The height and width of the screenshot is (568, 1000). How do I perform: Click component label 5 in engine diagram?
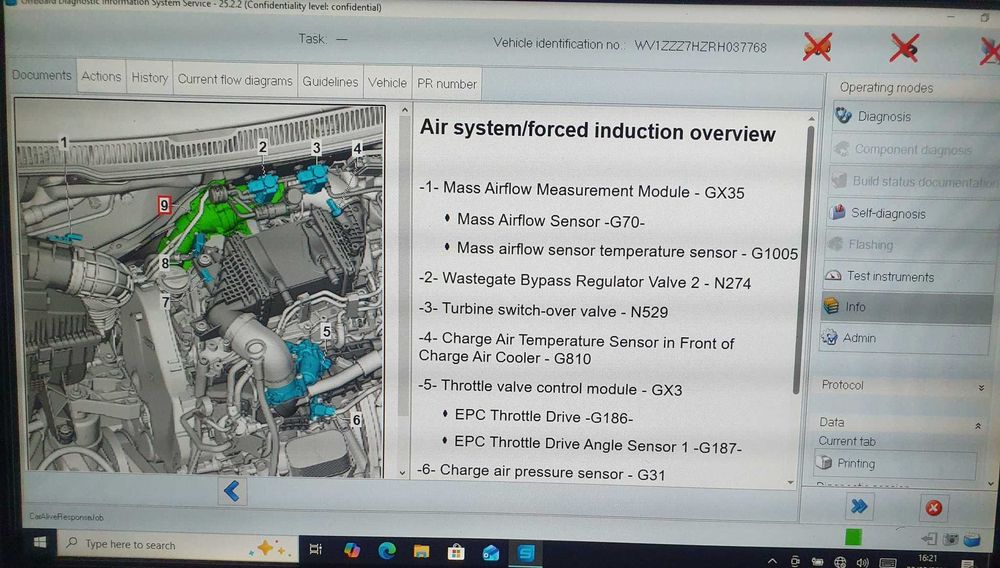tap(327, 331)
